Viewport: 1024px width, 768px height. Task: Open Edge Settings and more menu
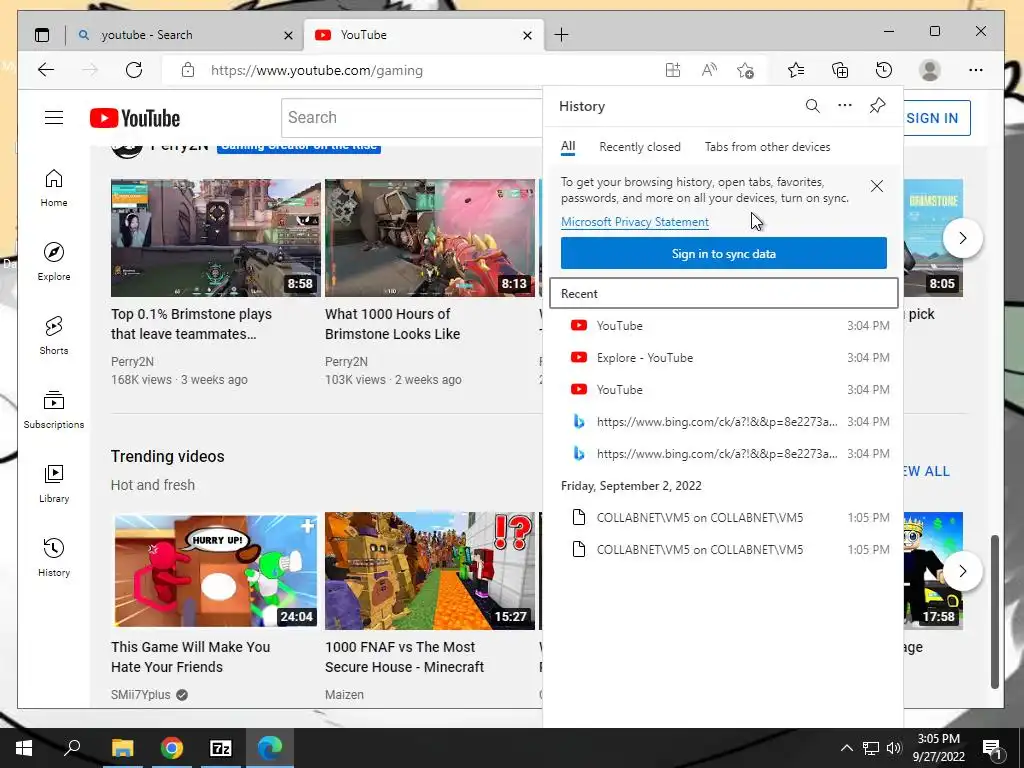(976, 70)
